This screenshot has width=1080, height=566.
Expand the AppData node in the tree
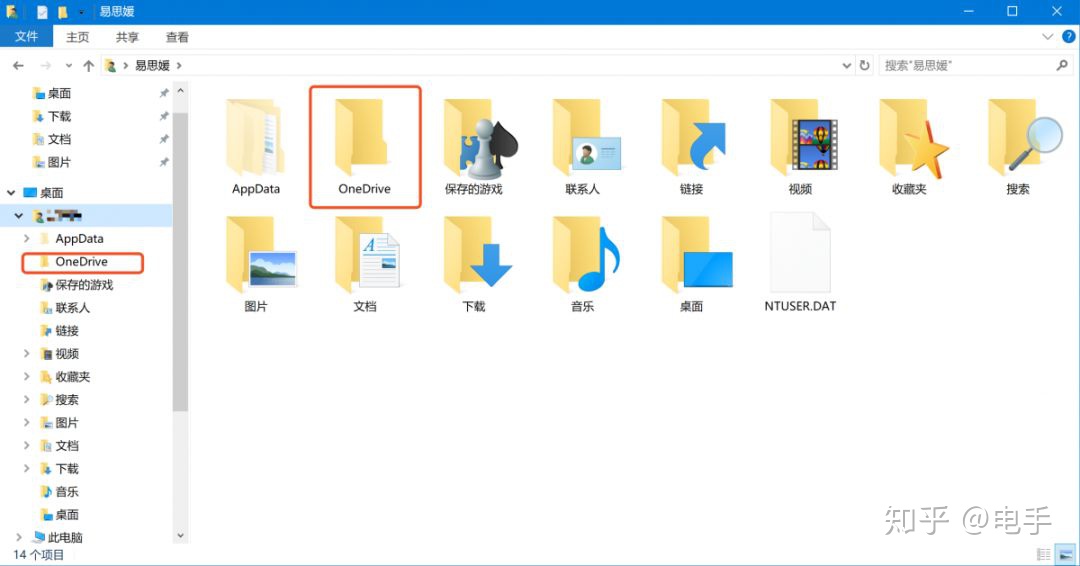click(26, 239)
